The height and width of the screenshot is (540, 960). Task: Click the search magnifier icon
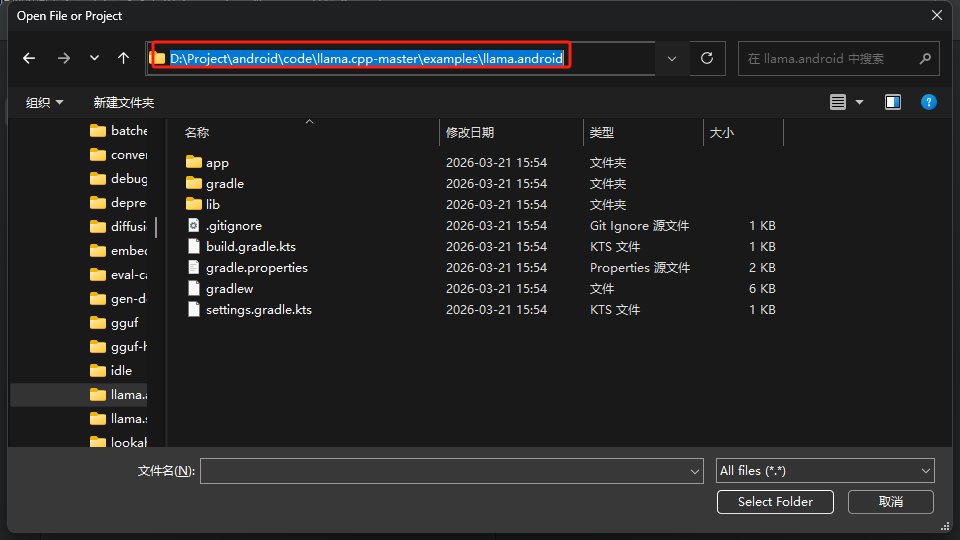(925, 58)
